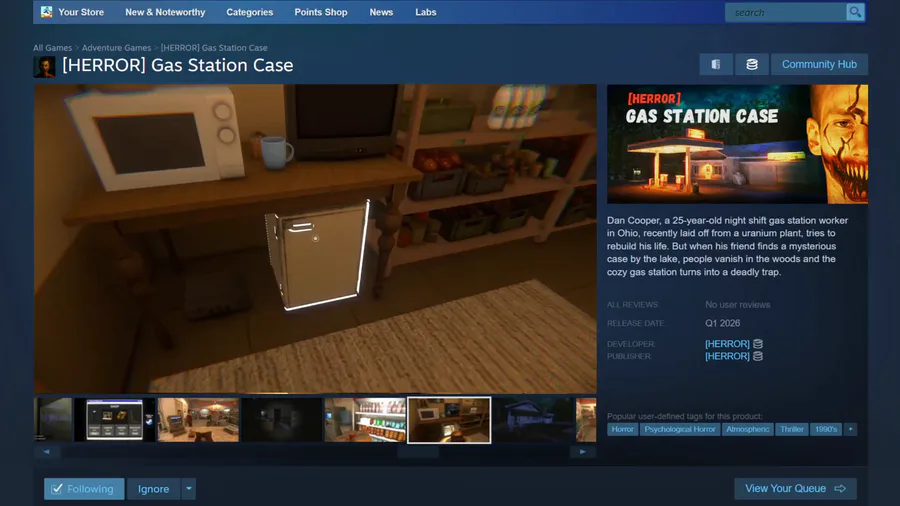
Task: Click the database icon next to developer HERROR
Action: pyautogui.click(x=758, y=344)
